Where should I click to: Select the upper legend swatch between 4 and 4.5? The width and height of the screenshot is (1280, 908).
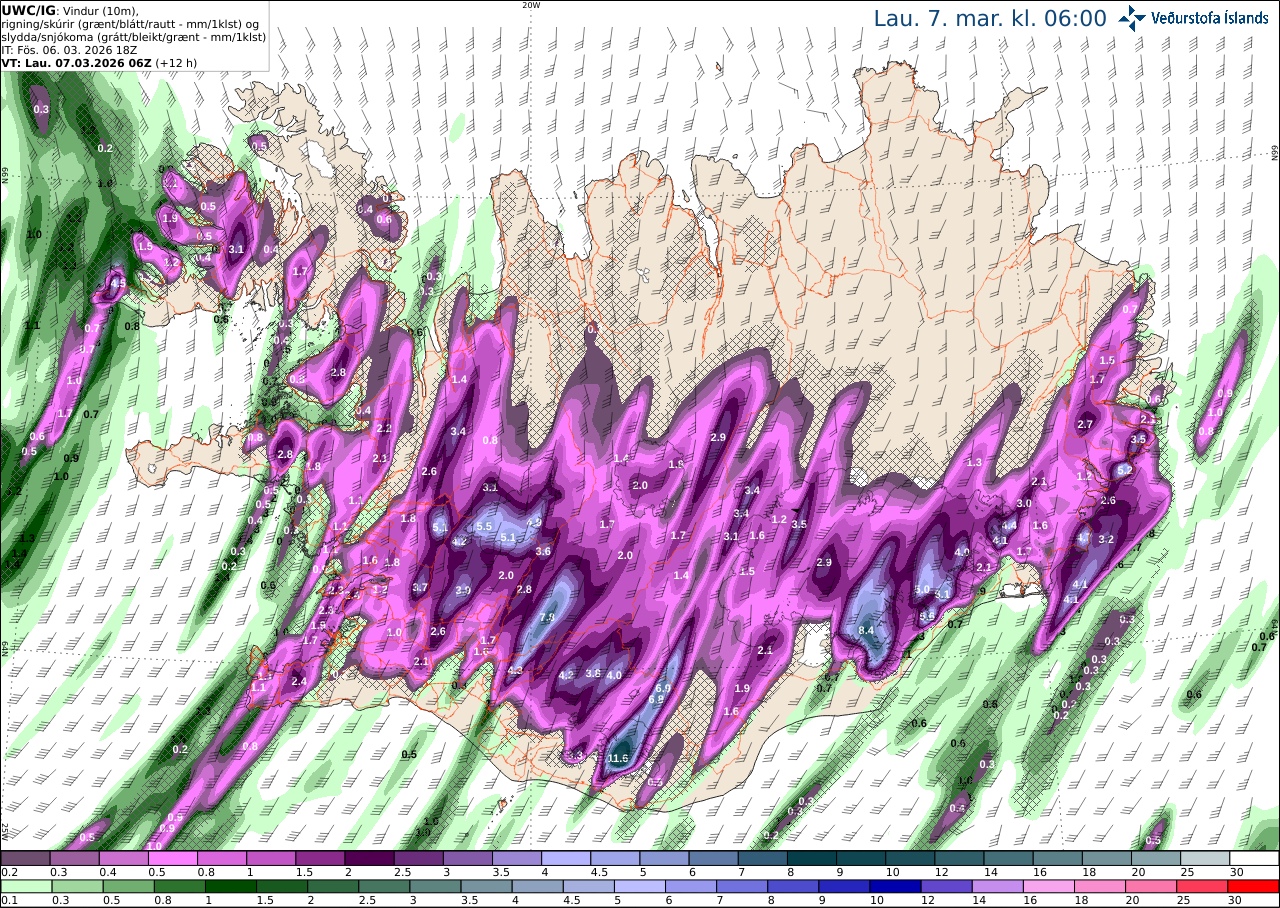[x=566, y=858]
